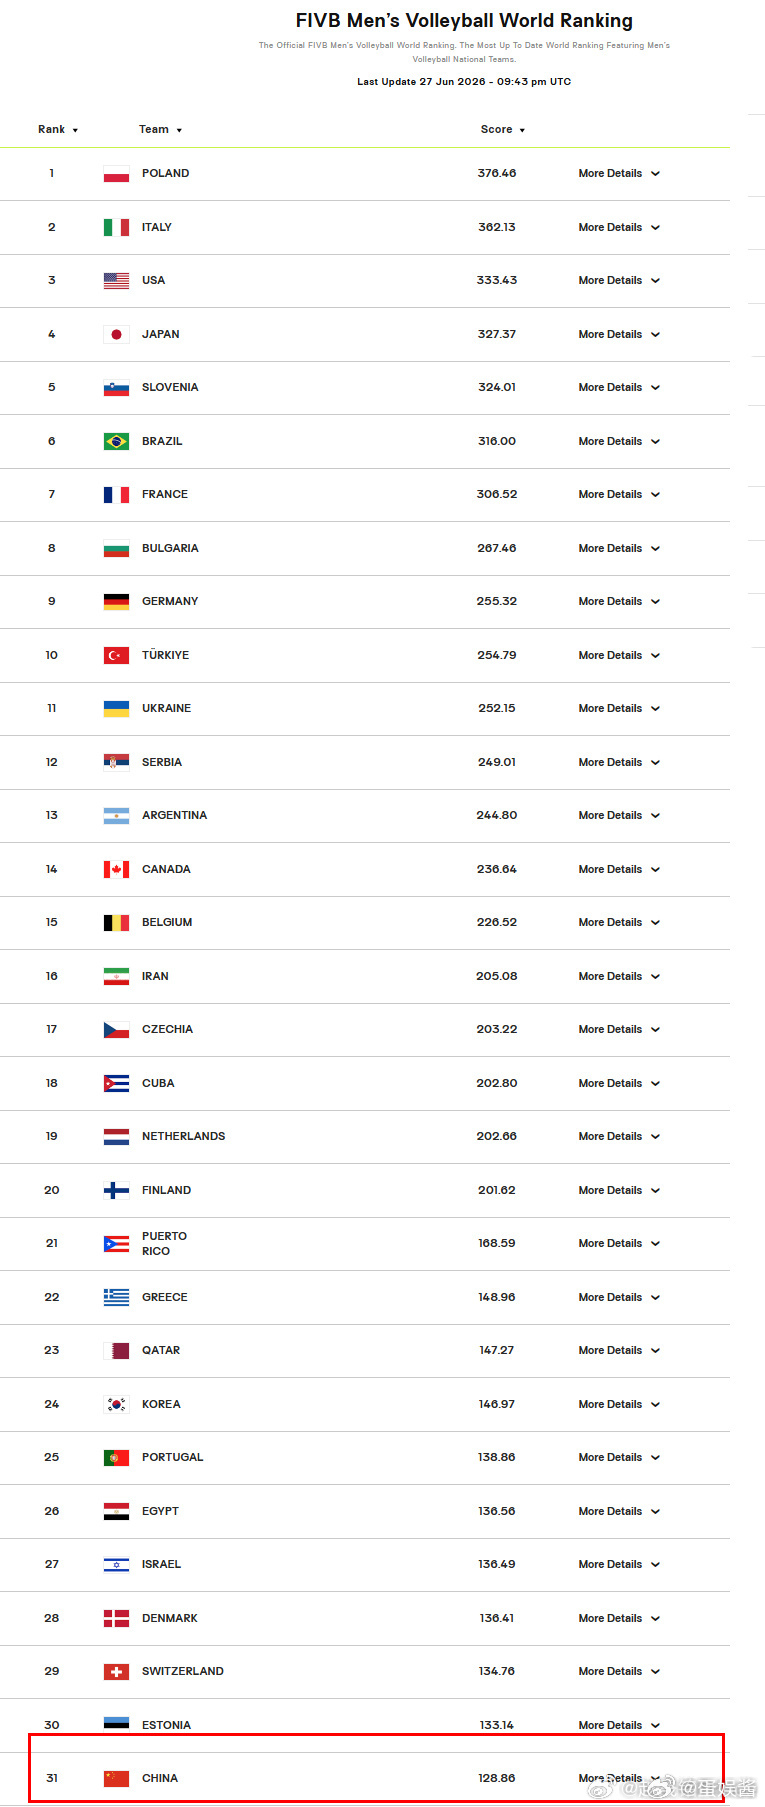Image resolution: width=765 pixels, height=1807 pixels.
Task: Click the Poland flag icon
Action: coord(116,174)
